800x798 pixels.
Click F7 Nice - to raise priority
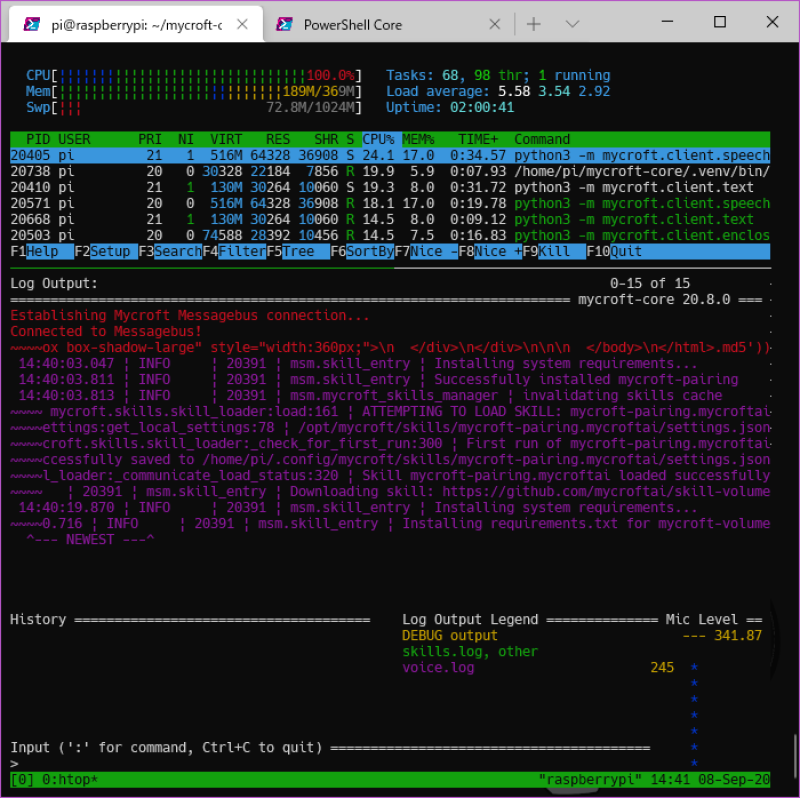pos(426,252)
